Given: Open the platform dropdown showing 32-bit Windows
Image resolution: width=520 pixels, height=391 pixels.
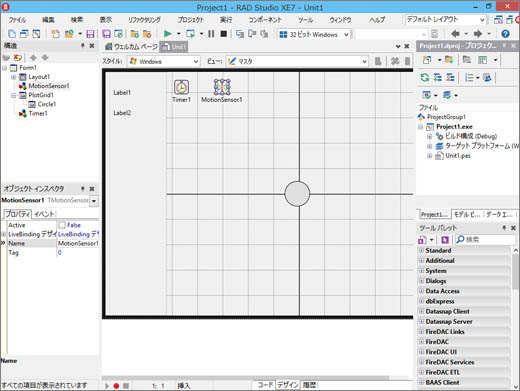Looking at the screenshot, I should pyautogui.click(x=314, y=34).
